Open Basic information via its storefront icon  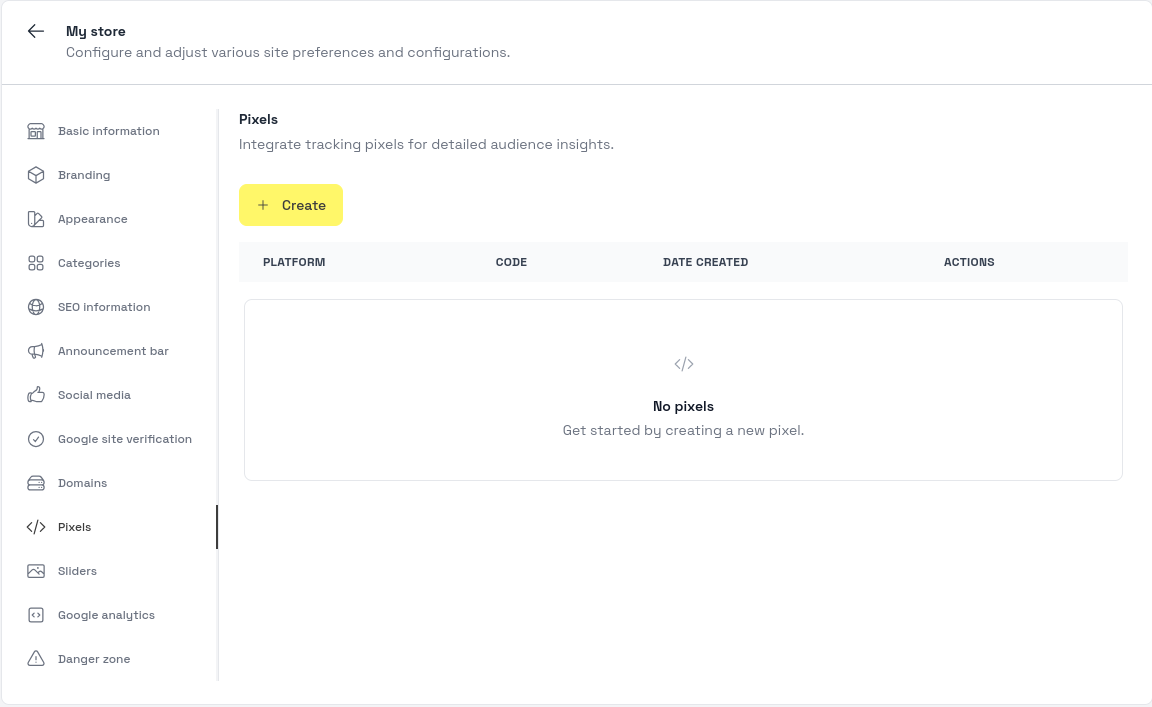coord(36,131)
